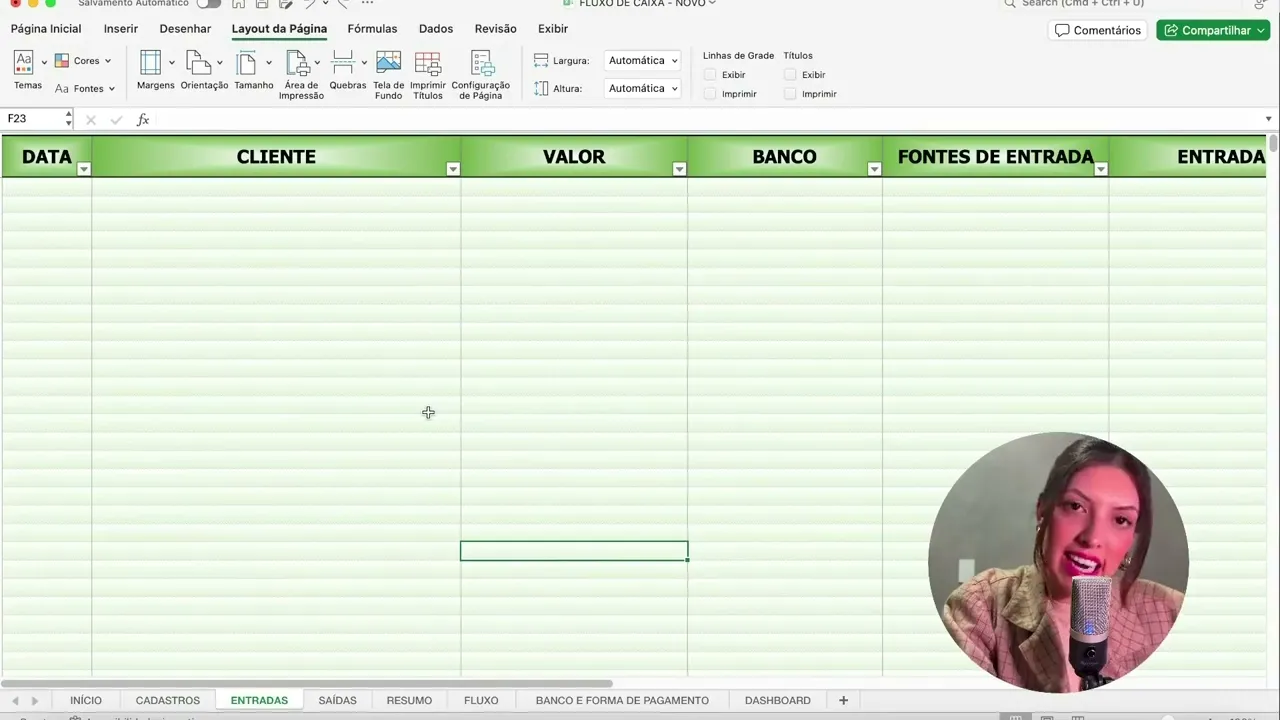Open the Fórmulas ribbon tab
This screenshot has width=1280, height=720.
[x=372, y=29]
